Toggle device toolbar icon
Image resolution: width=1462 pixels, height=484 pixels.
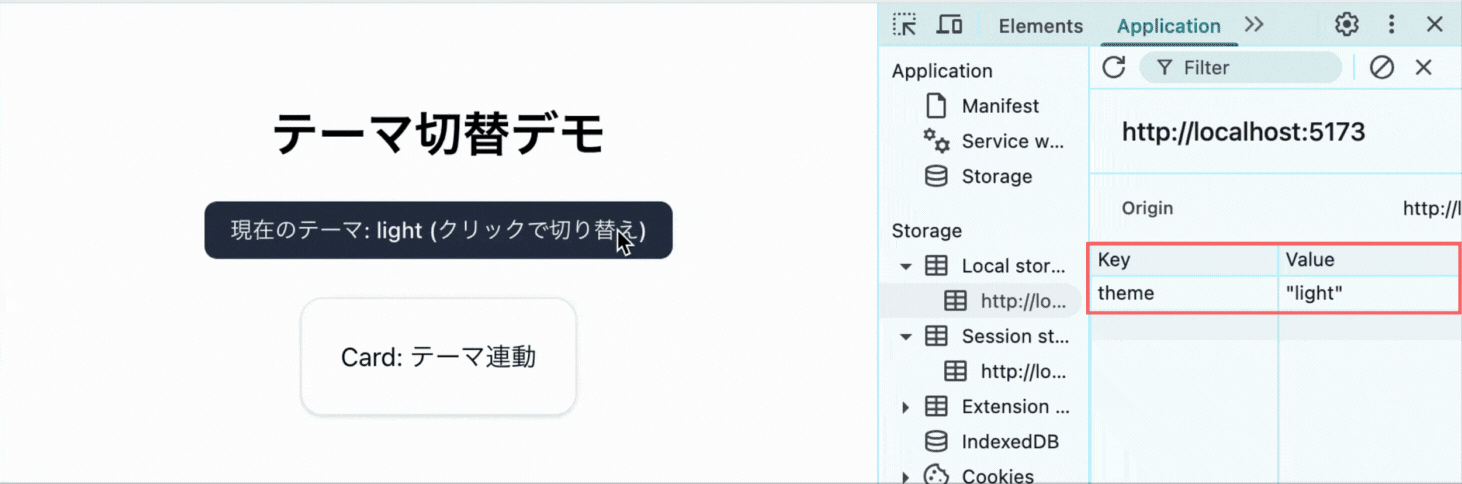pyautogui.click(x=949, y=25)
